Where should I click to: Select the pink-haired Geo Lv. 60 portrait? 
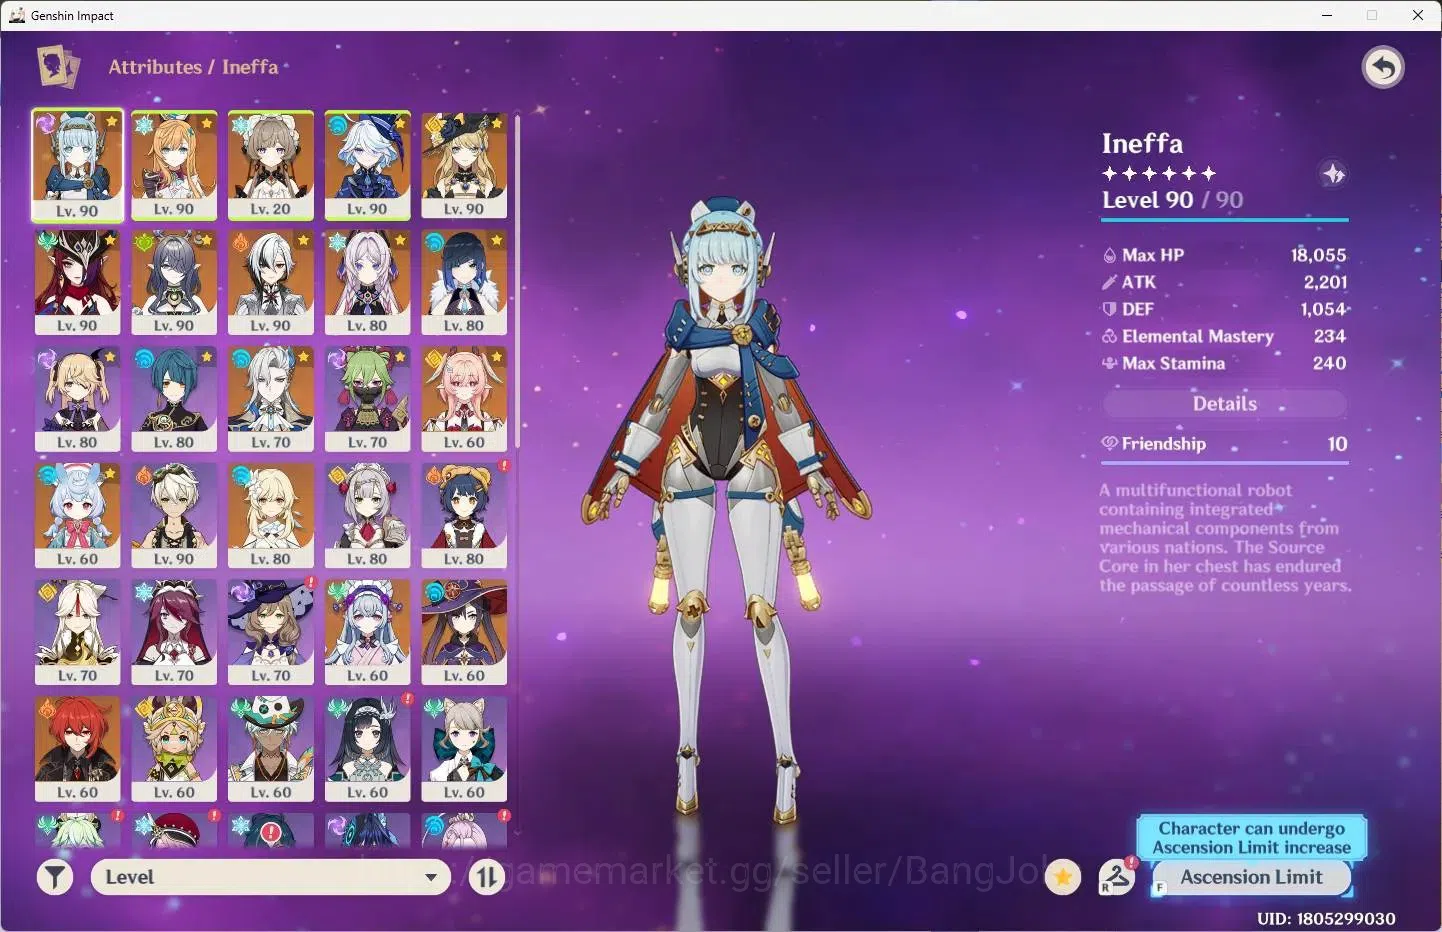tap(464, 399)
